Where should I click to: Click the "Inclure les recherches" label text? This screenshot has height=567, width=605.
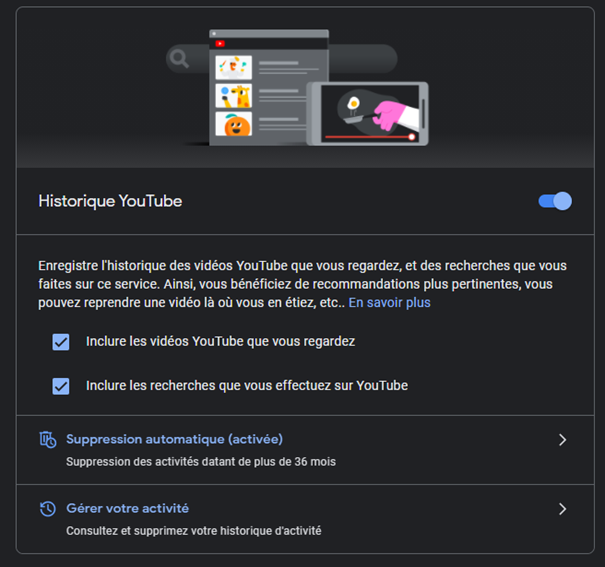tap(246, 385)
